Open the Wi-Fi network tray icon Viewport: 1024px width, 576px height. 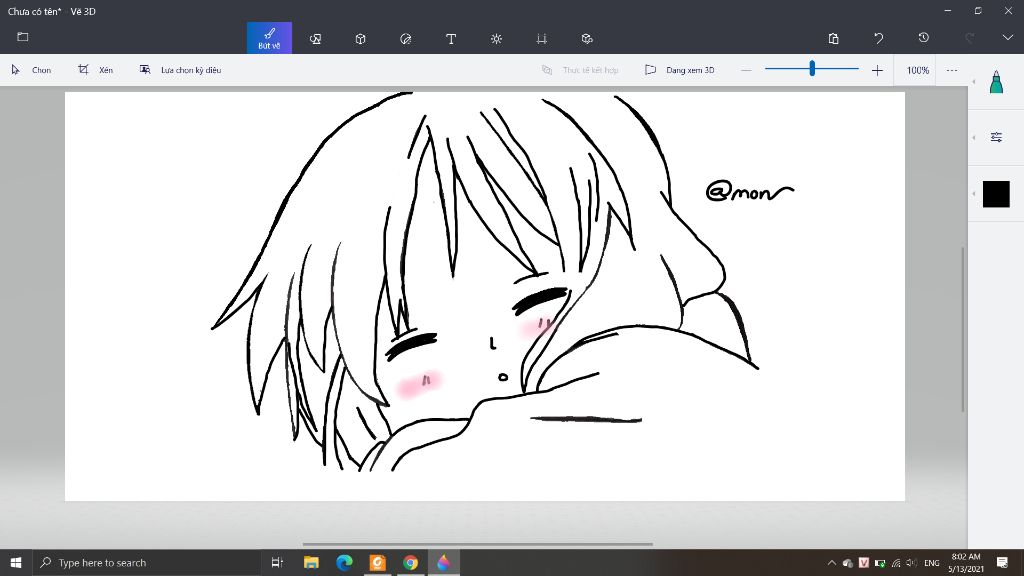896,563
